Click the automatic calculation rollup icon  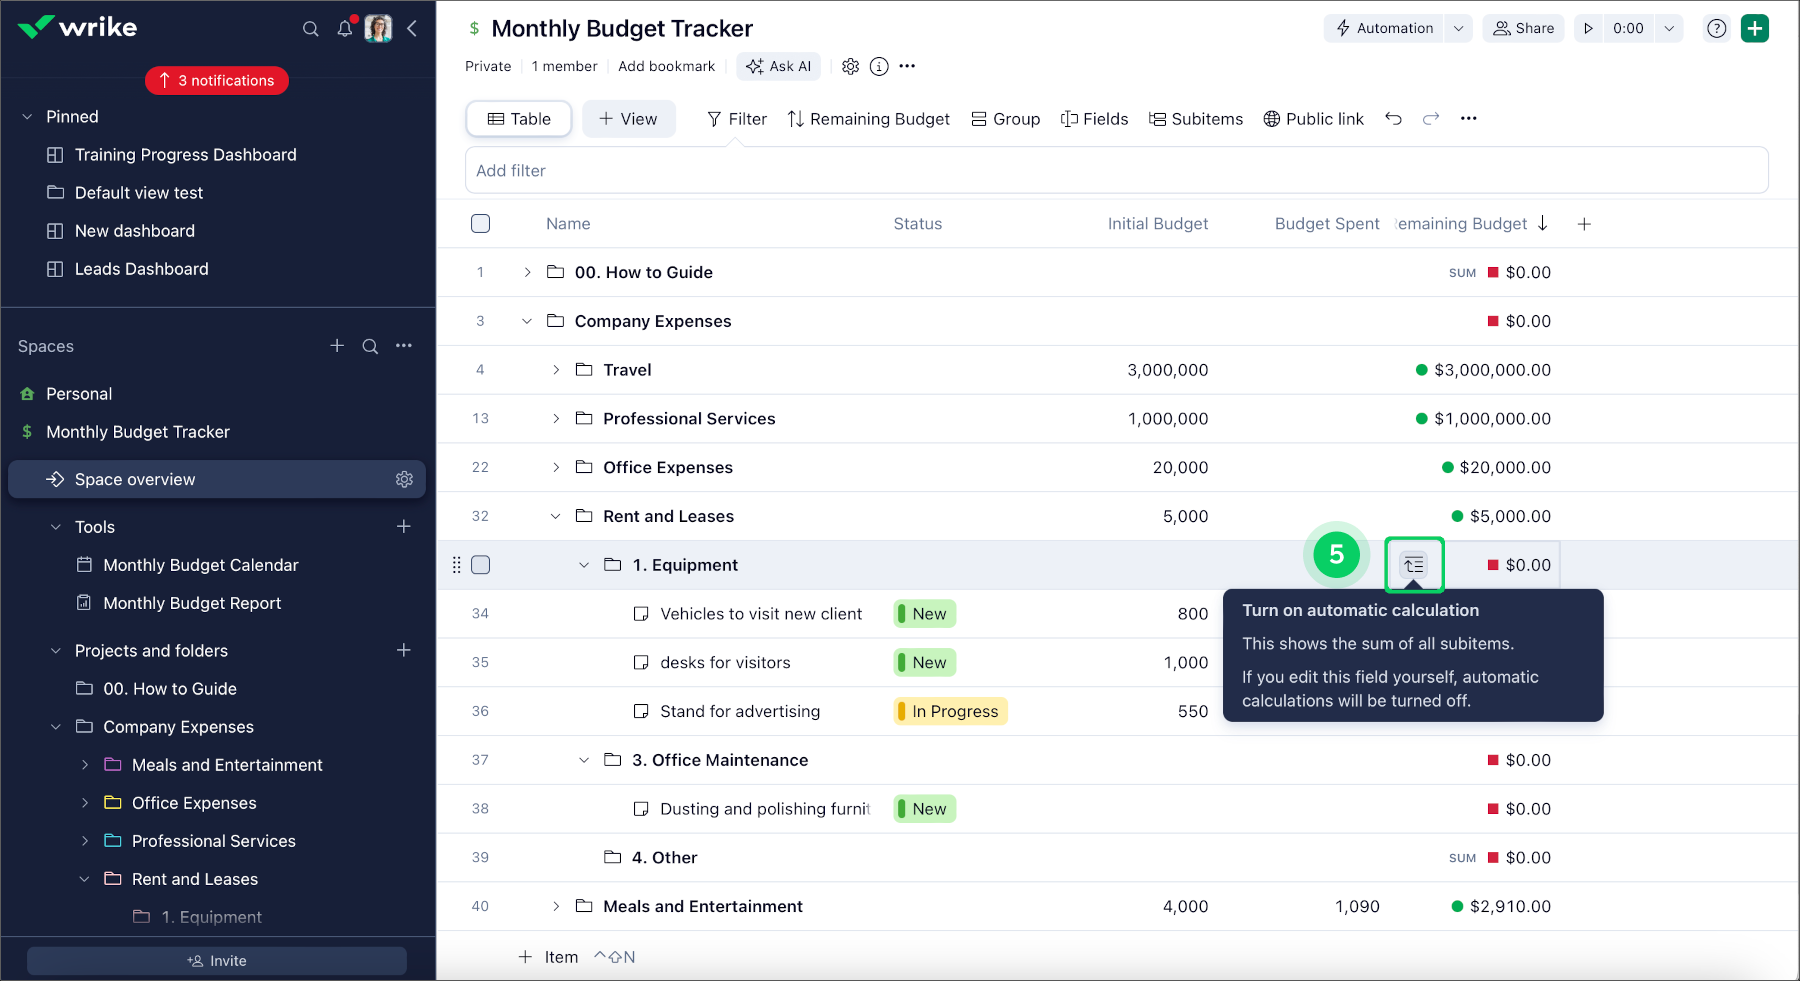(1413, 565)
